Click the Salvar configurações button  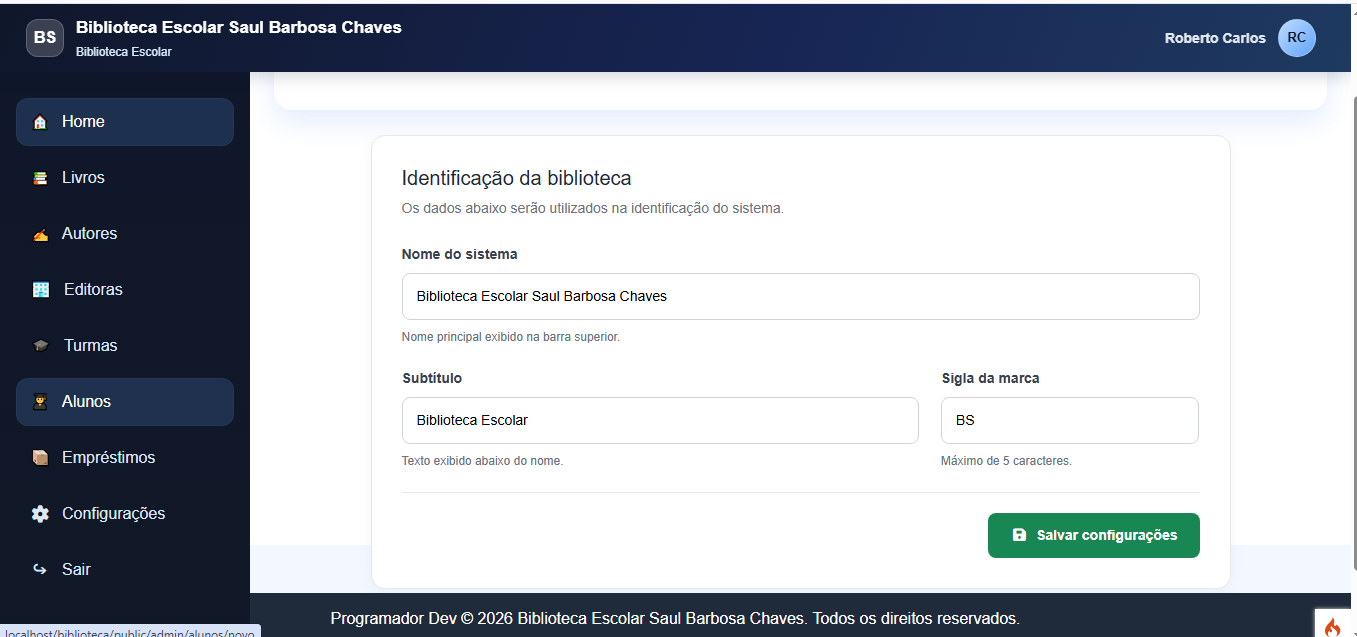[x=1094, y=535]
